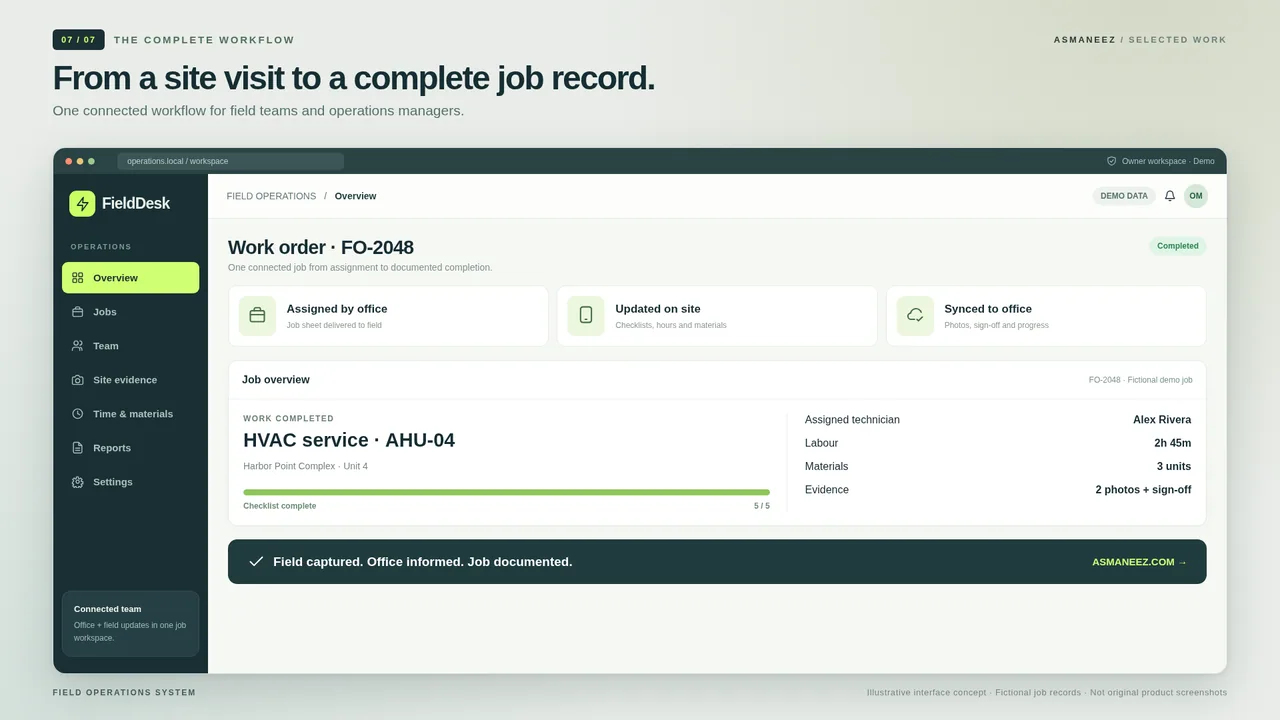
Task: Open the Settings sidebar entry
Action: [130, 482]
